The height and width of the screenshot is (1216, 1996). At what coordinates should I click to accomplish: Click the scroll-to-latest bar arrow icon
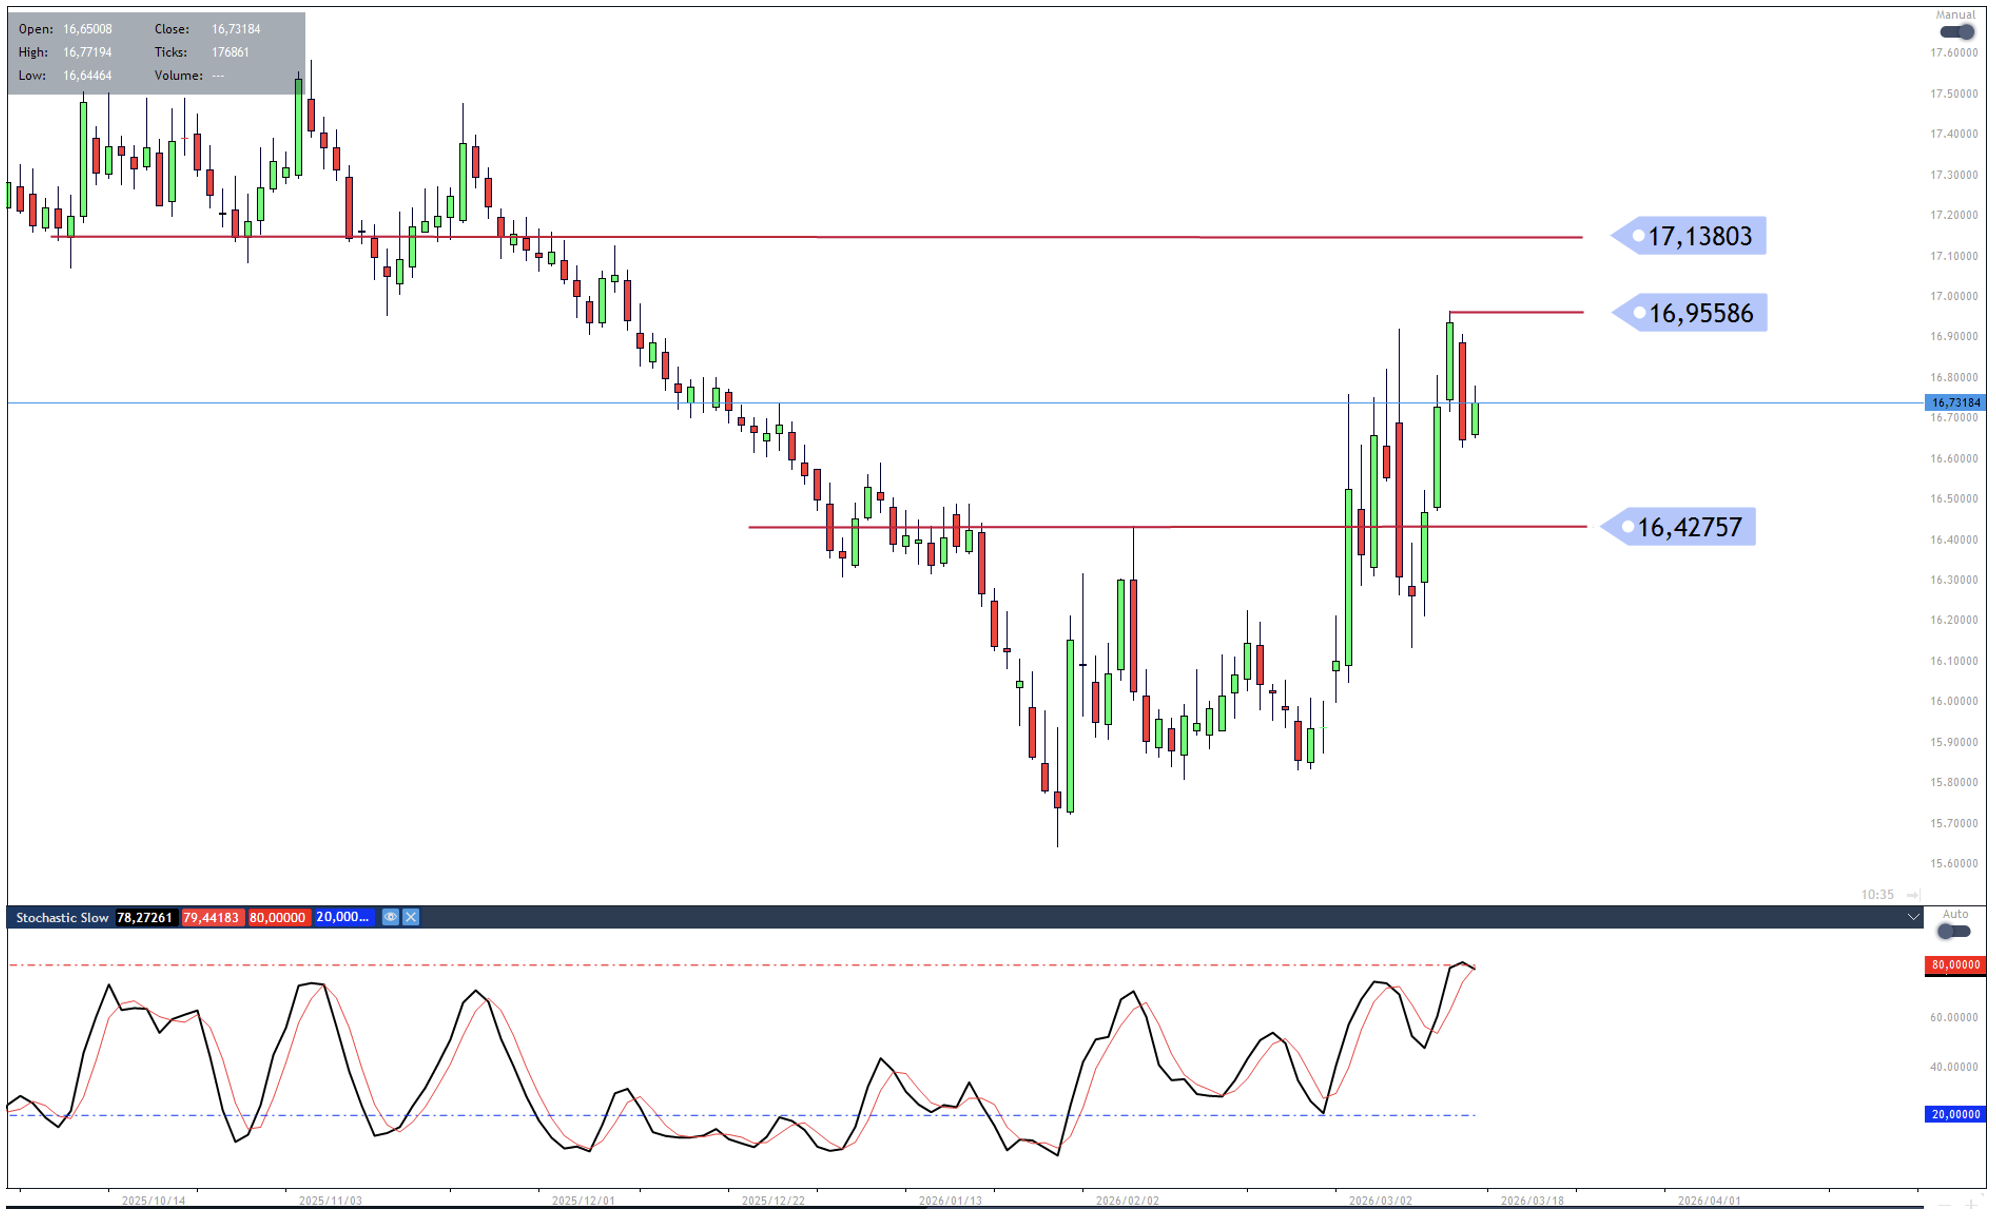click(x=1912, y=894)
